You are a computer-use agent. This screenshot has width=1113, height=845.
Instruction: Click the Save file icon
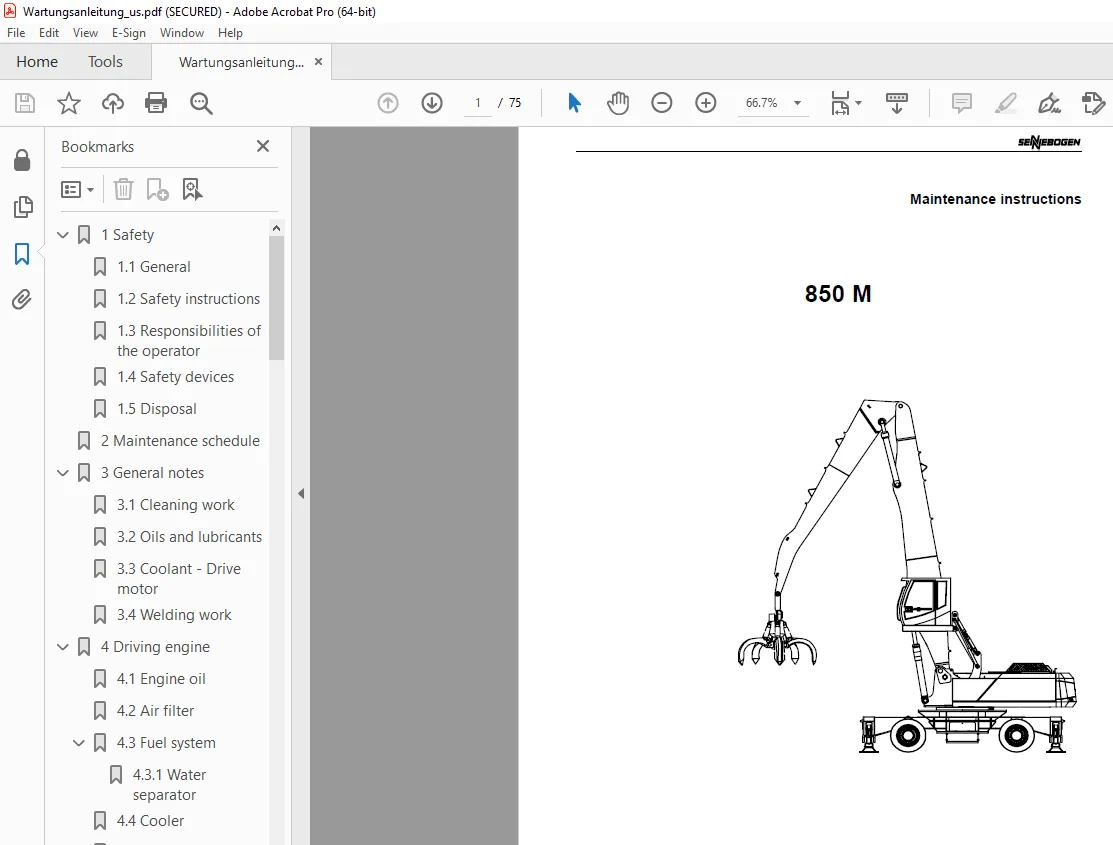25,103
